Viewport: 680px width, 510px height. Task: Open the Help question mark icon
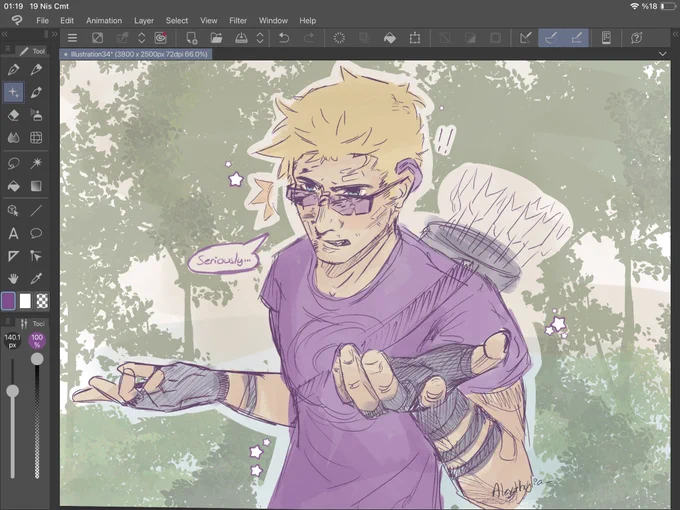(637, 38)
